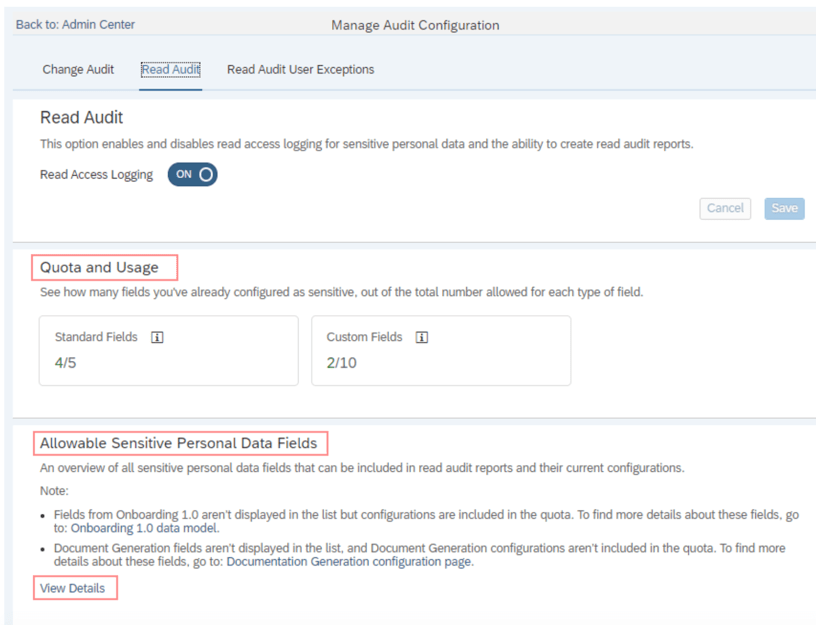Click the info icon beside Custom Fields

tap(422, 338)
